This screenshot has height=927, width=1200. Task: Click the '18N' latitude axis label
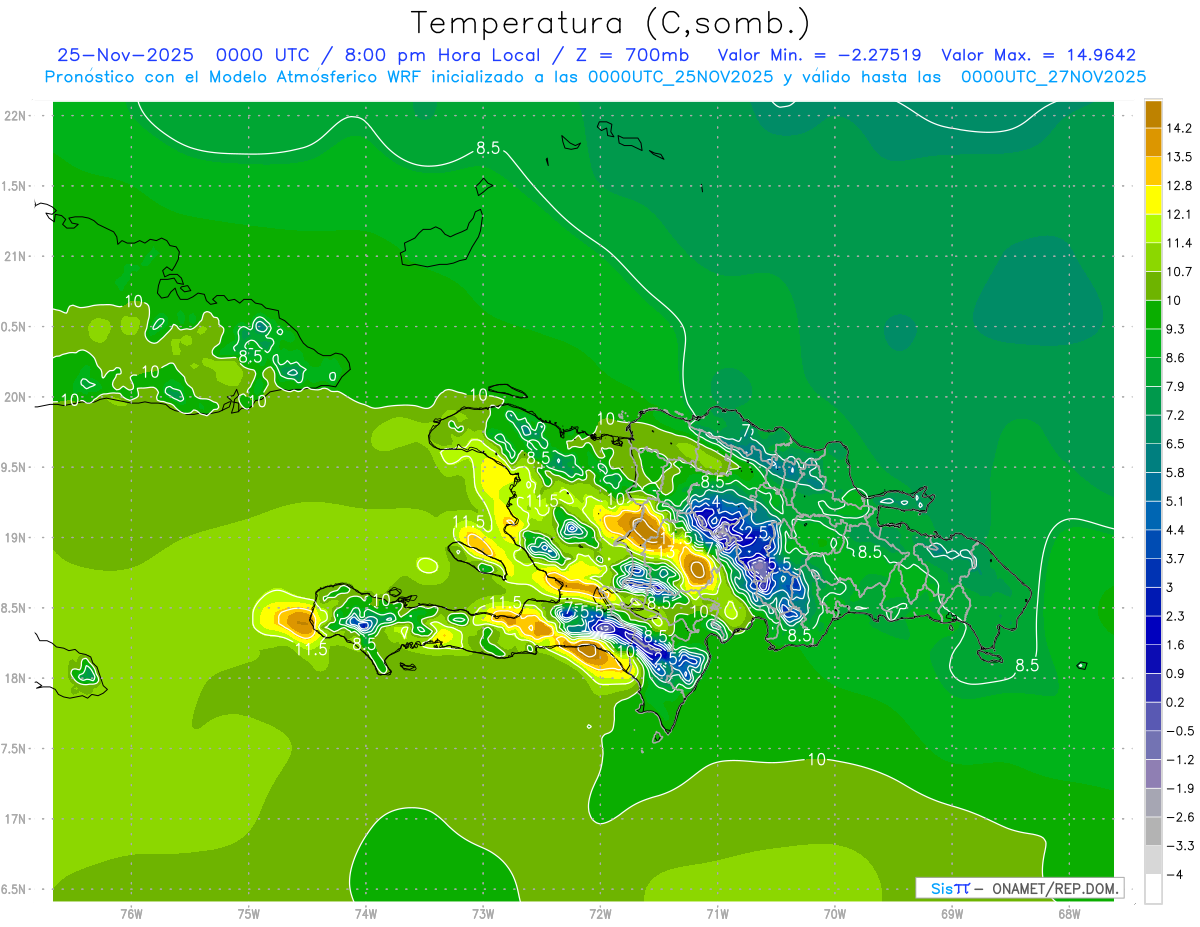pos(16,678)
